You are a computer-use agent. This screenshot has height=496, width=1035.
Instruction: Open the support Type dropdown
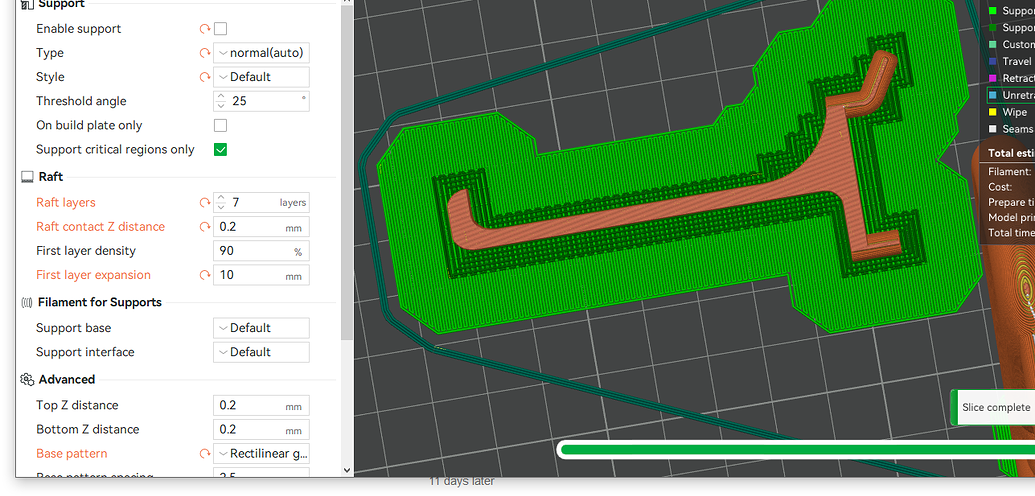(261, 53)
